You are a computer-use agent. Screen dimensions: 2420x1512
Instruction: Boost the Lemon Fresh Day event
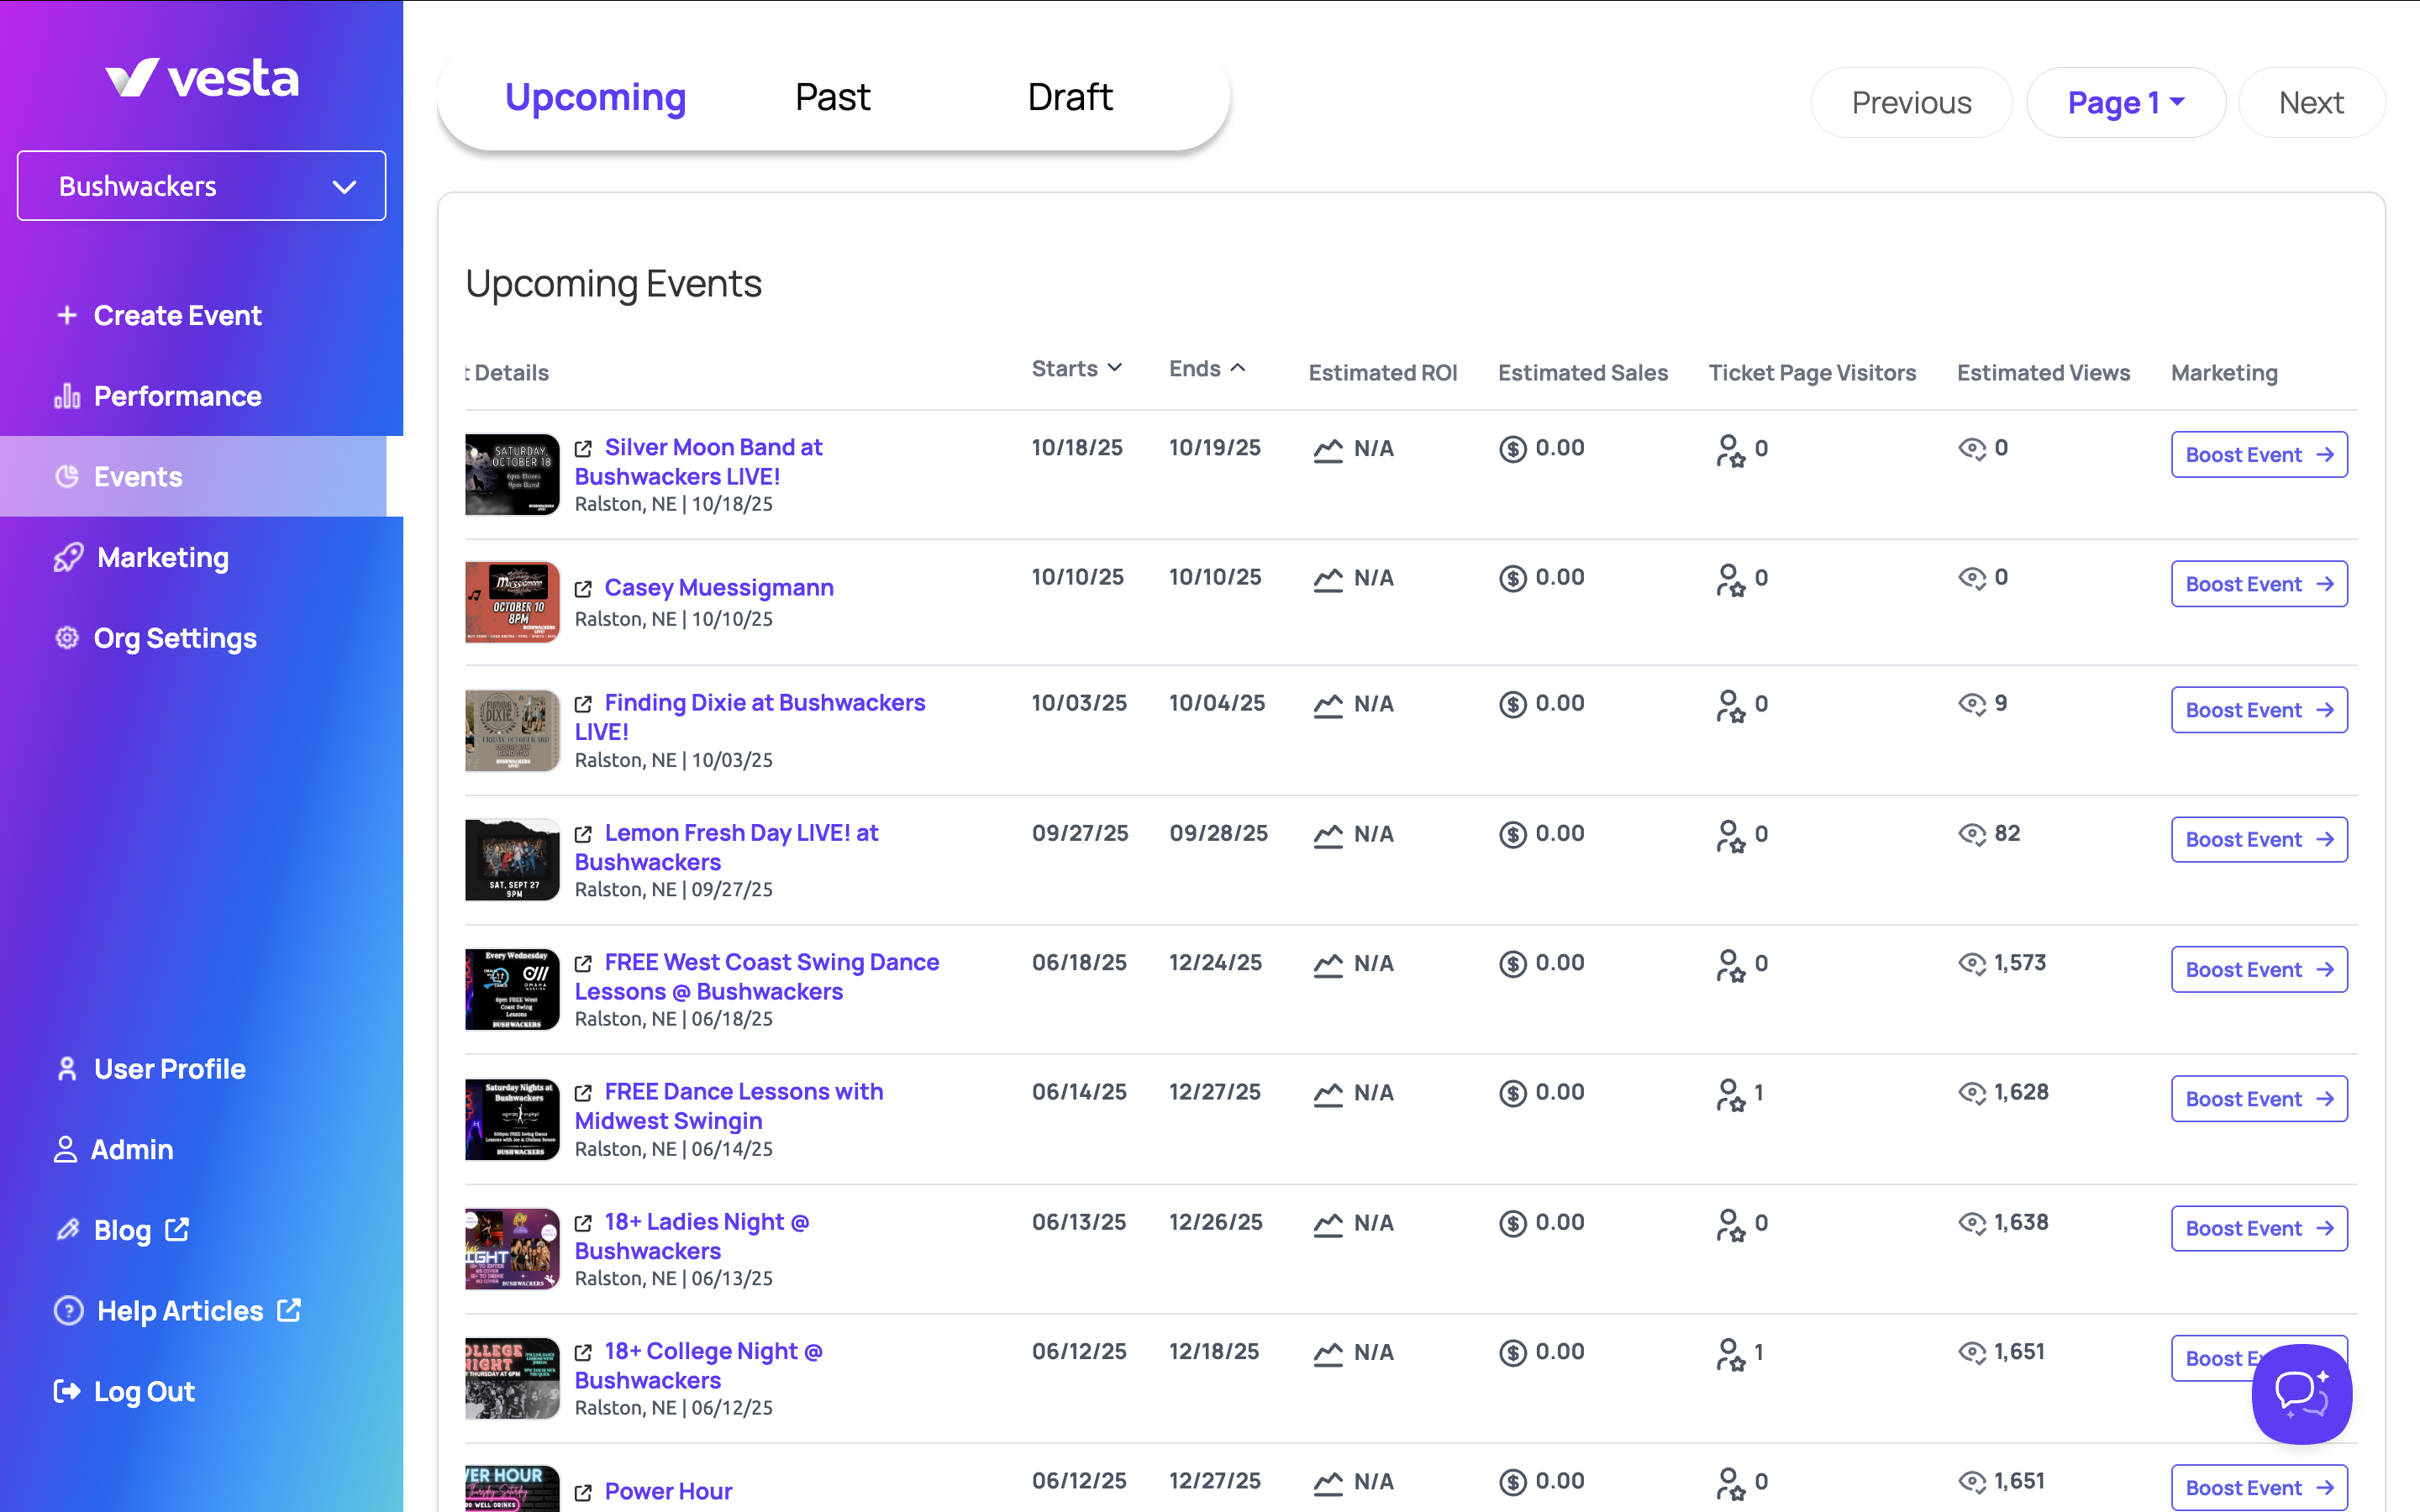[2259, 840]
